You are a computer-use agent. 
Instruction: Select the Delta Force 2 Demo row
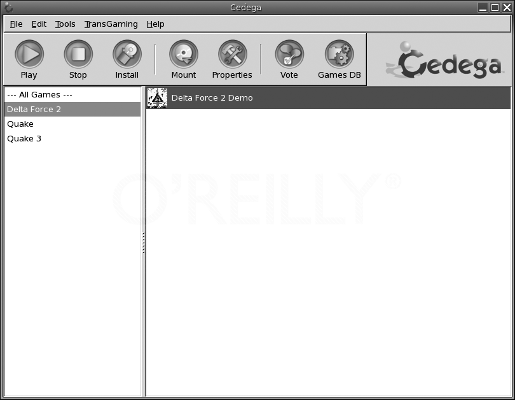click(328, 98)
